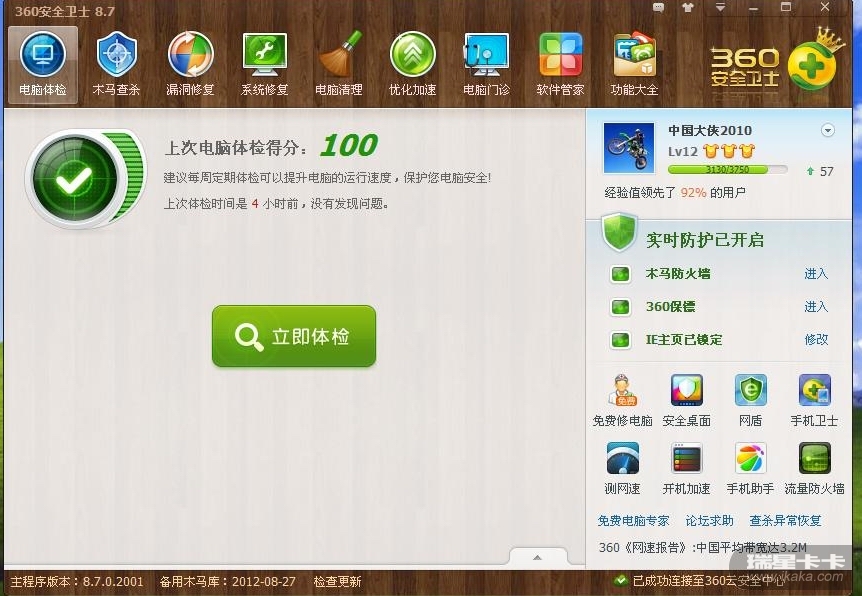Viewport: 862px width, 596px height.
Task: Open the 电脑门诊 tab
Action: [x=487, y=65]
